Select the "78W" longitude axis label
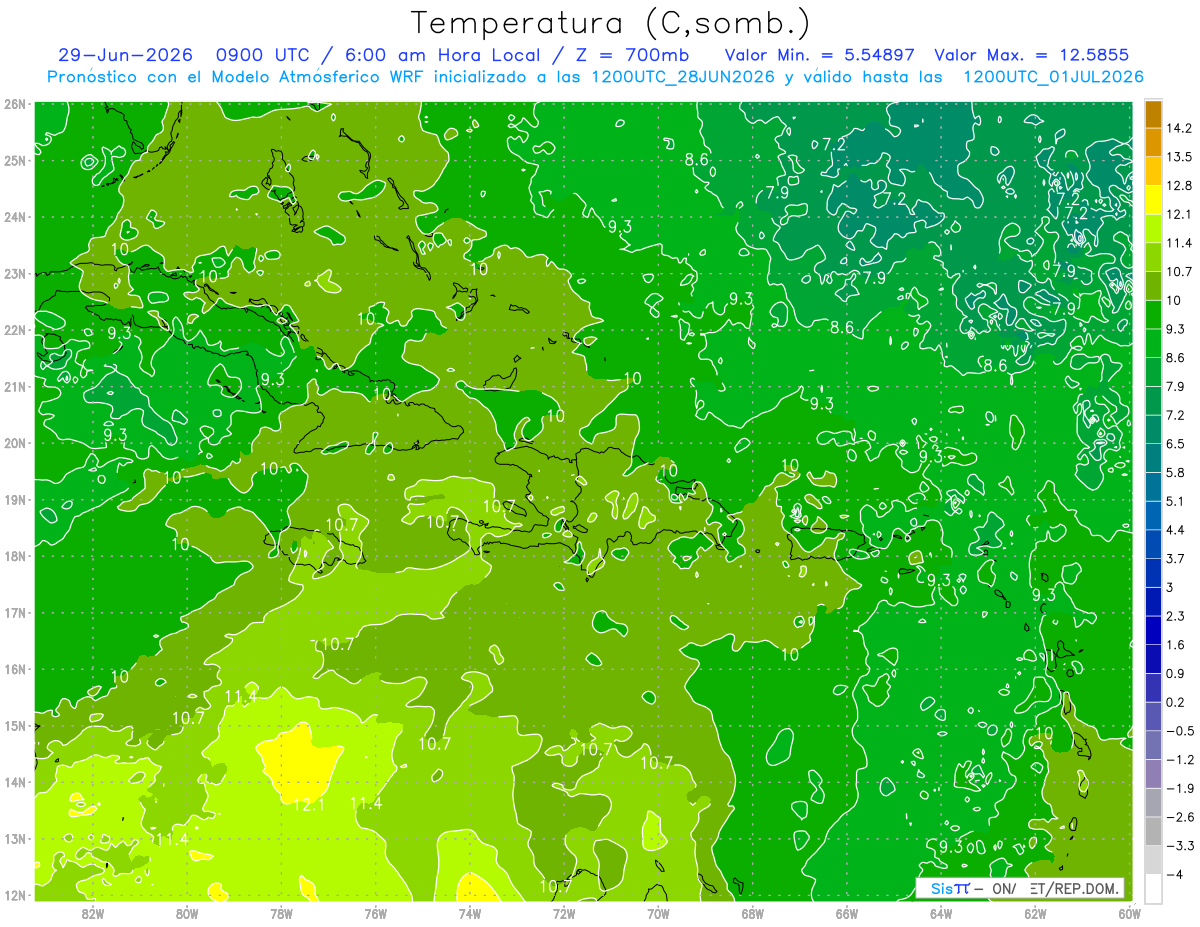Image resolution: width=1200 pixels, height=927 pixels. [281, 913]
